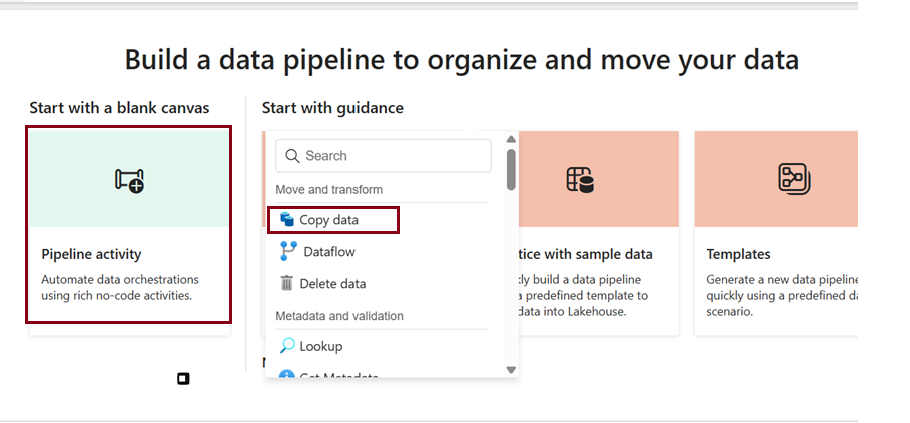Click the activity list scrollbar thumb

click(x=511, y=168)
